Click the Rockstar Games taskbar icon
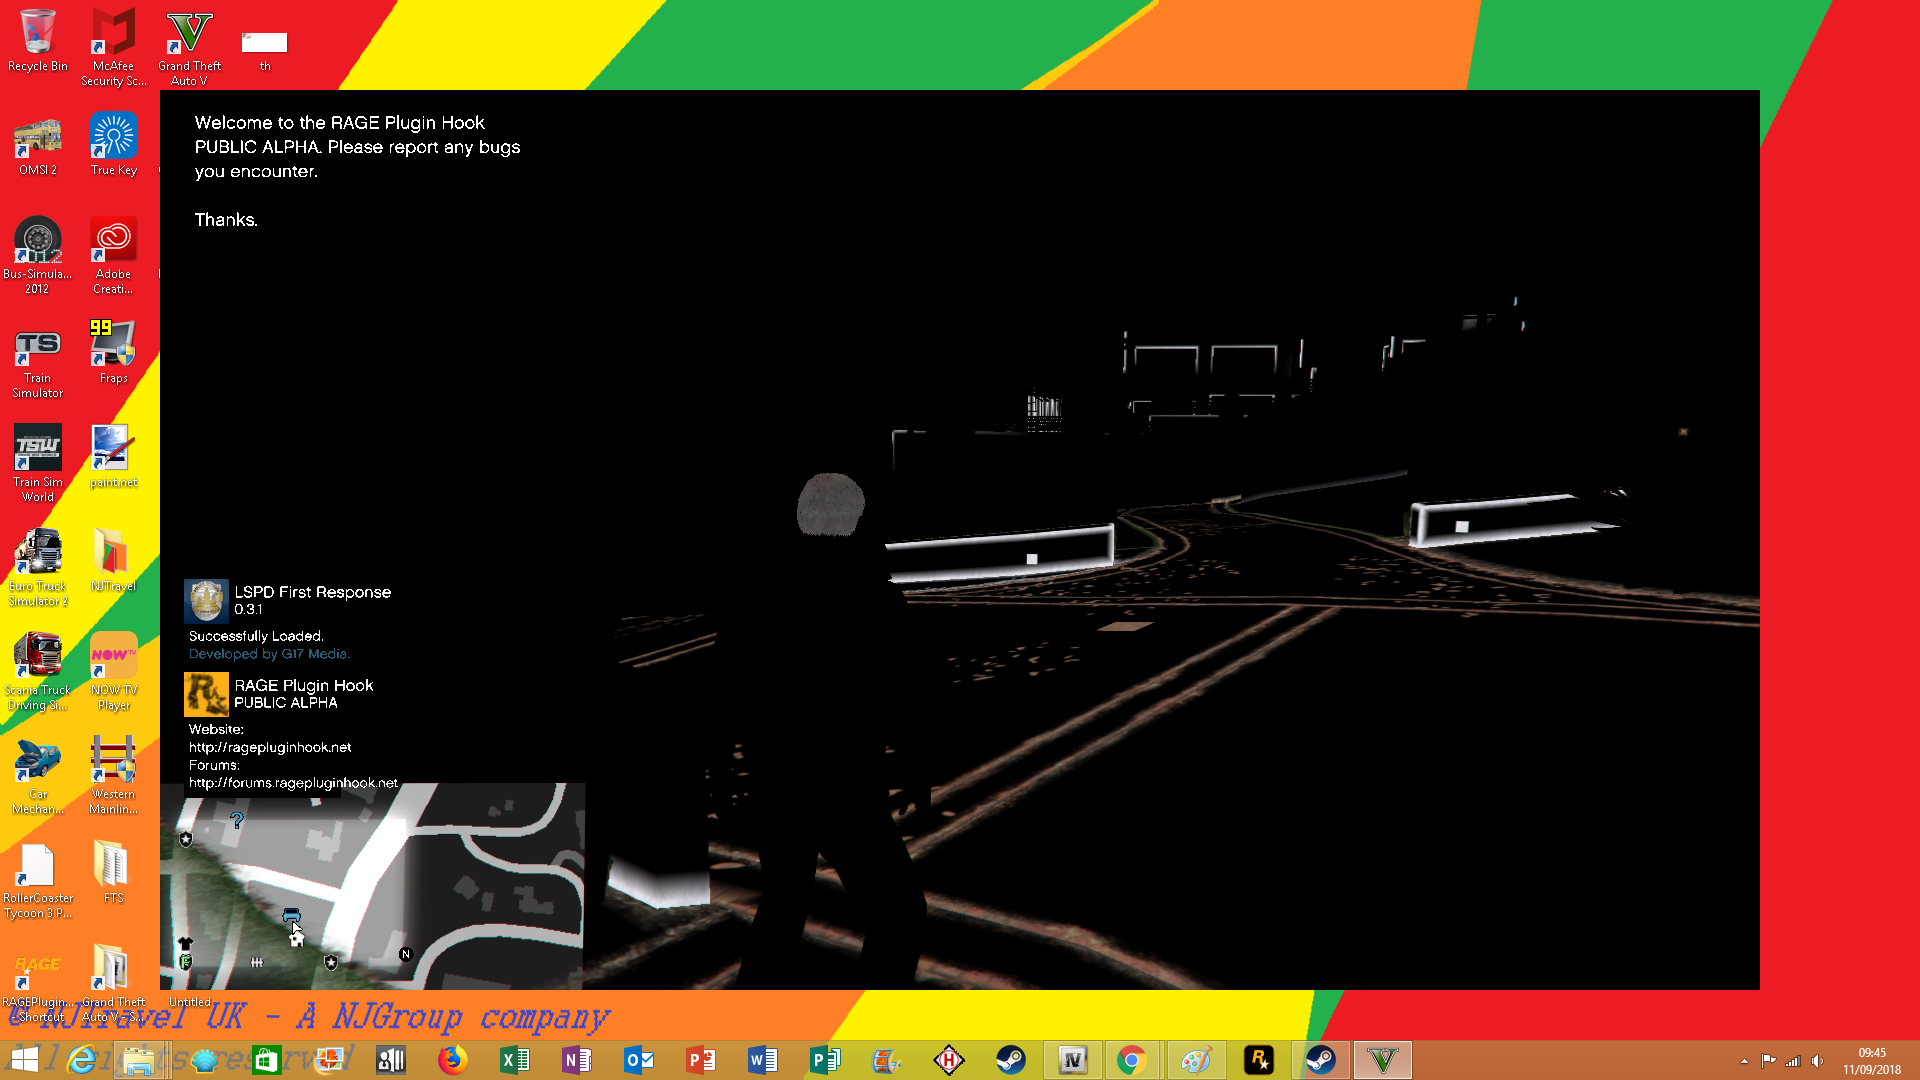This screenshot has width=1920, height=1080. pos(1258,1060)
